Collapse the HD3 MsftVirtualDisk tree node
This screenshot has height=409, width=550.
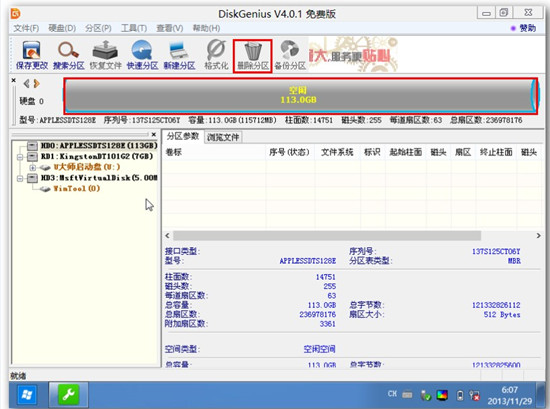coord(20,178)
